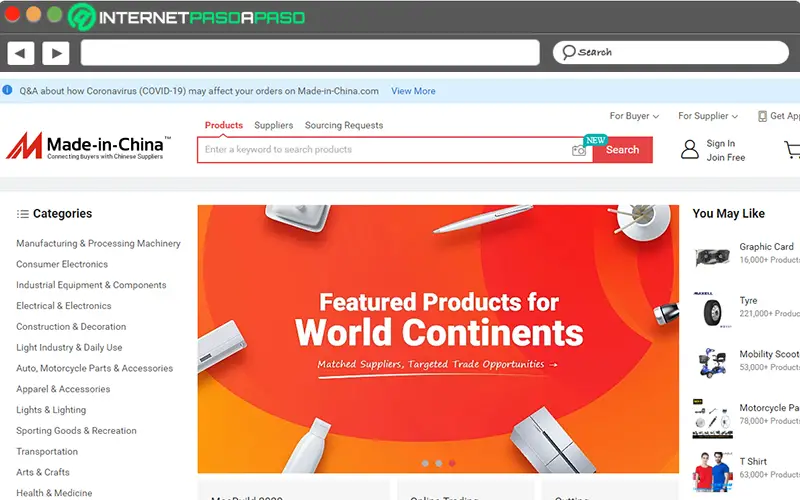
Task: Click the Graphic Card product thumbnail
Action: click(712, 256)
